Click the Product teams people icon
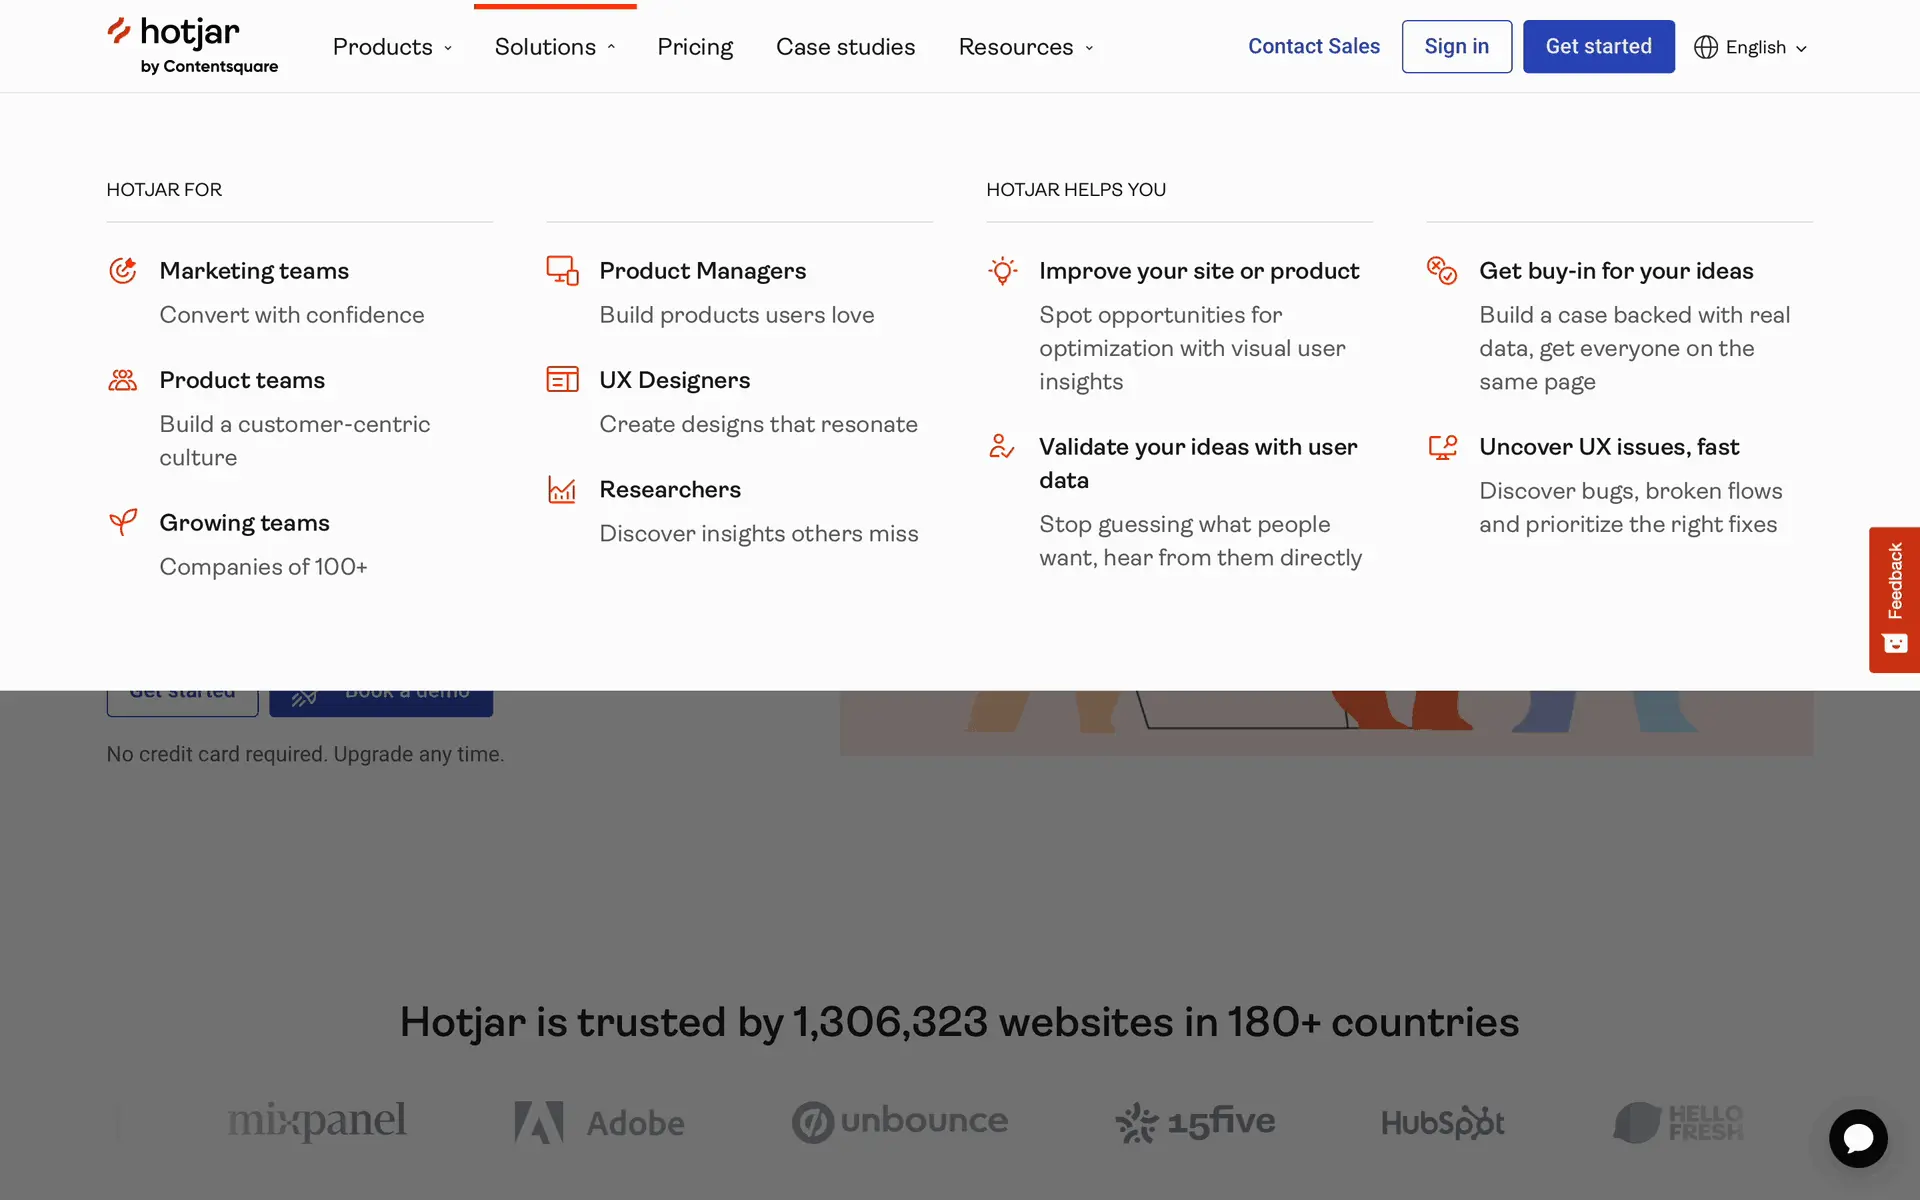This screenshot has width=1920, height=1200. coord(123,380)
